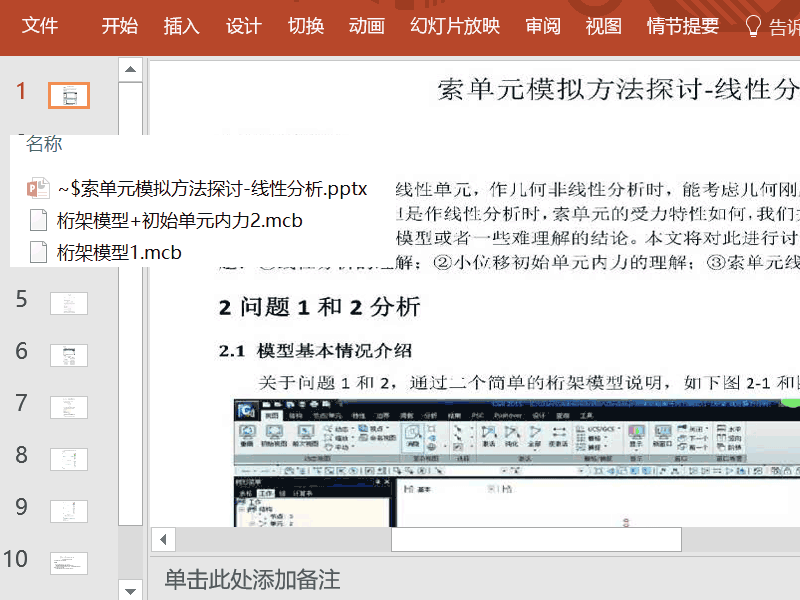The image size is (800, 600).
Task: Open the 幻灯片放映 tab
Action: (x=455, y=26)
